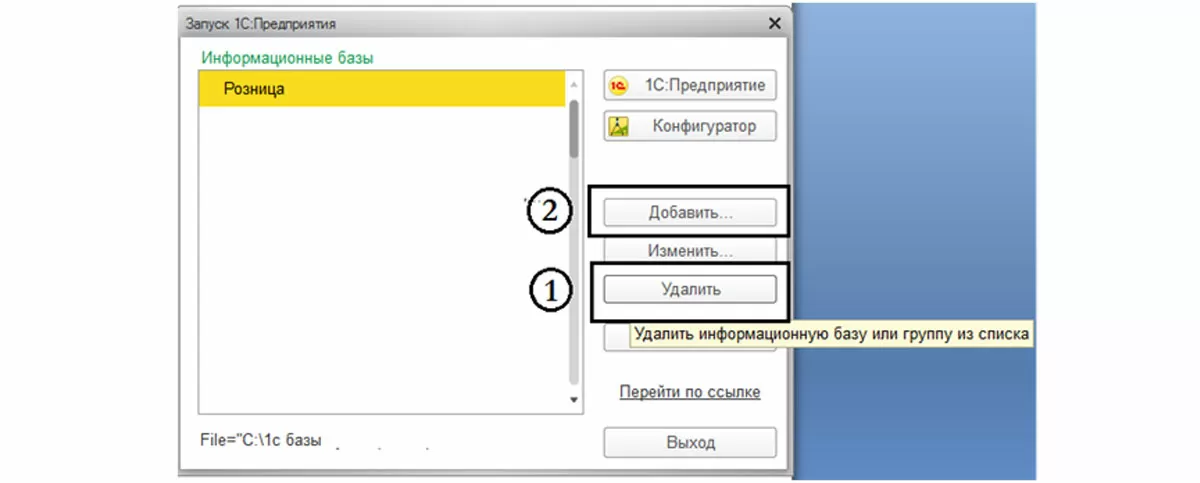The image size is (1200, 483).
Task: Launch 1С:Предприятие mode
Action: [690, 86]
